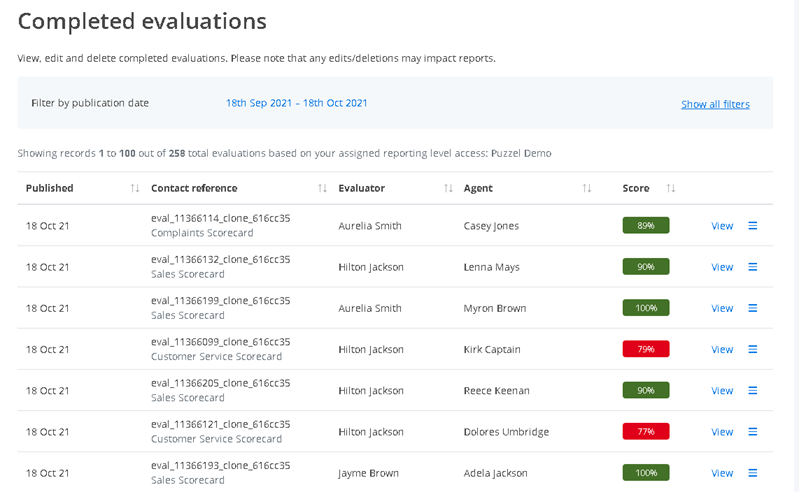The height and width of the screenshot is (493, 799).
Task: Click the 100% score badge for Myron Brown
Action: coord(646,308)
